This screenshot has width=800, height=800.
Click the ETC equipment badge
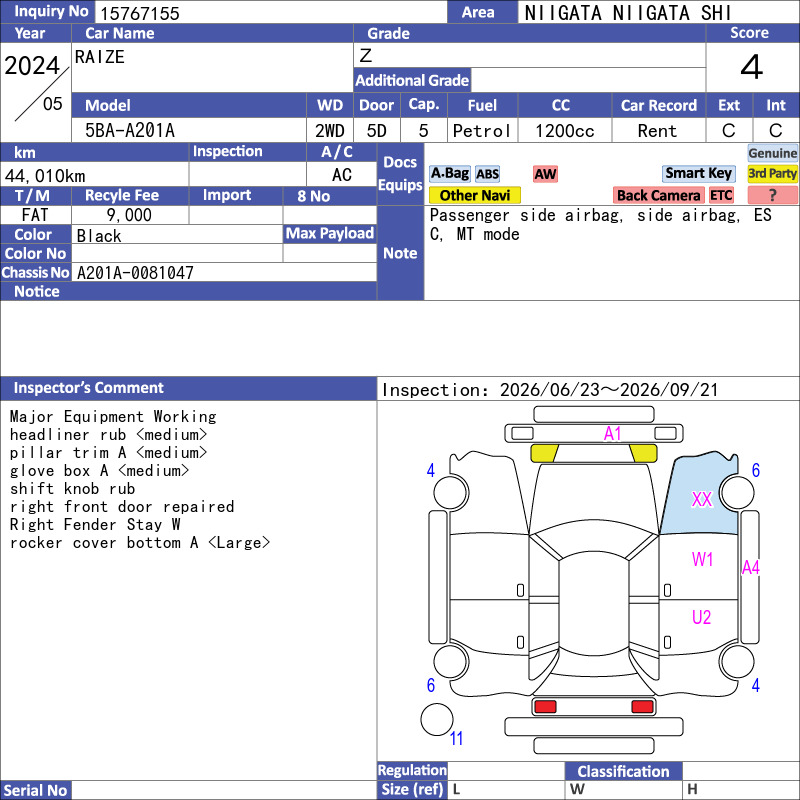(721, 195)
